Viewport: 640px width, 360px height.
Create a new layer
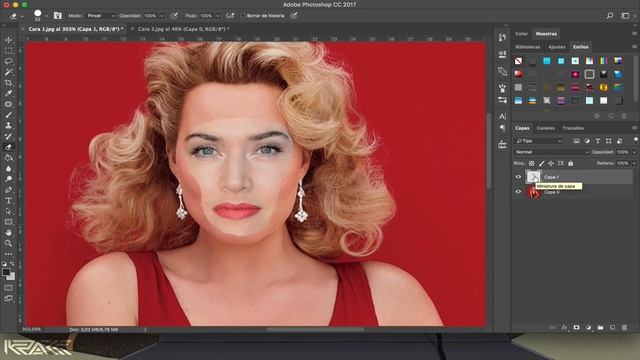click(612, 327)
